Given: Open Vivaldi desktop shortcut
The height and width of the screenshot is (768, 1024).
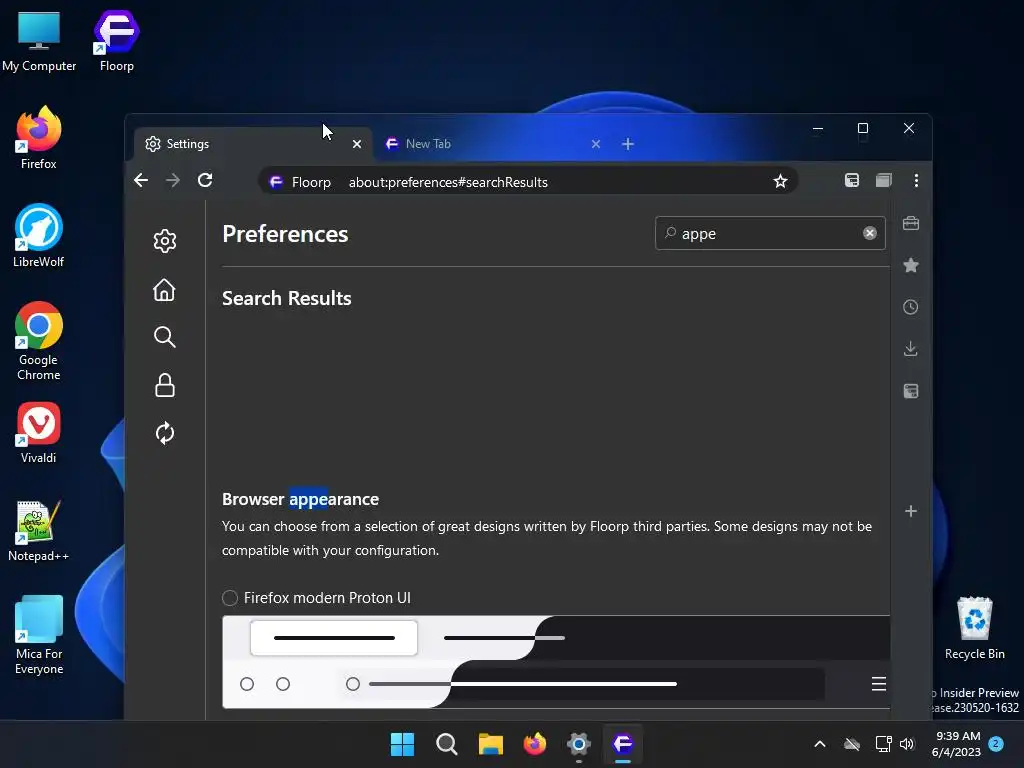Looking at the screenshot, I should [39, 432].
